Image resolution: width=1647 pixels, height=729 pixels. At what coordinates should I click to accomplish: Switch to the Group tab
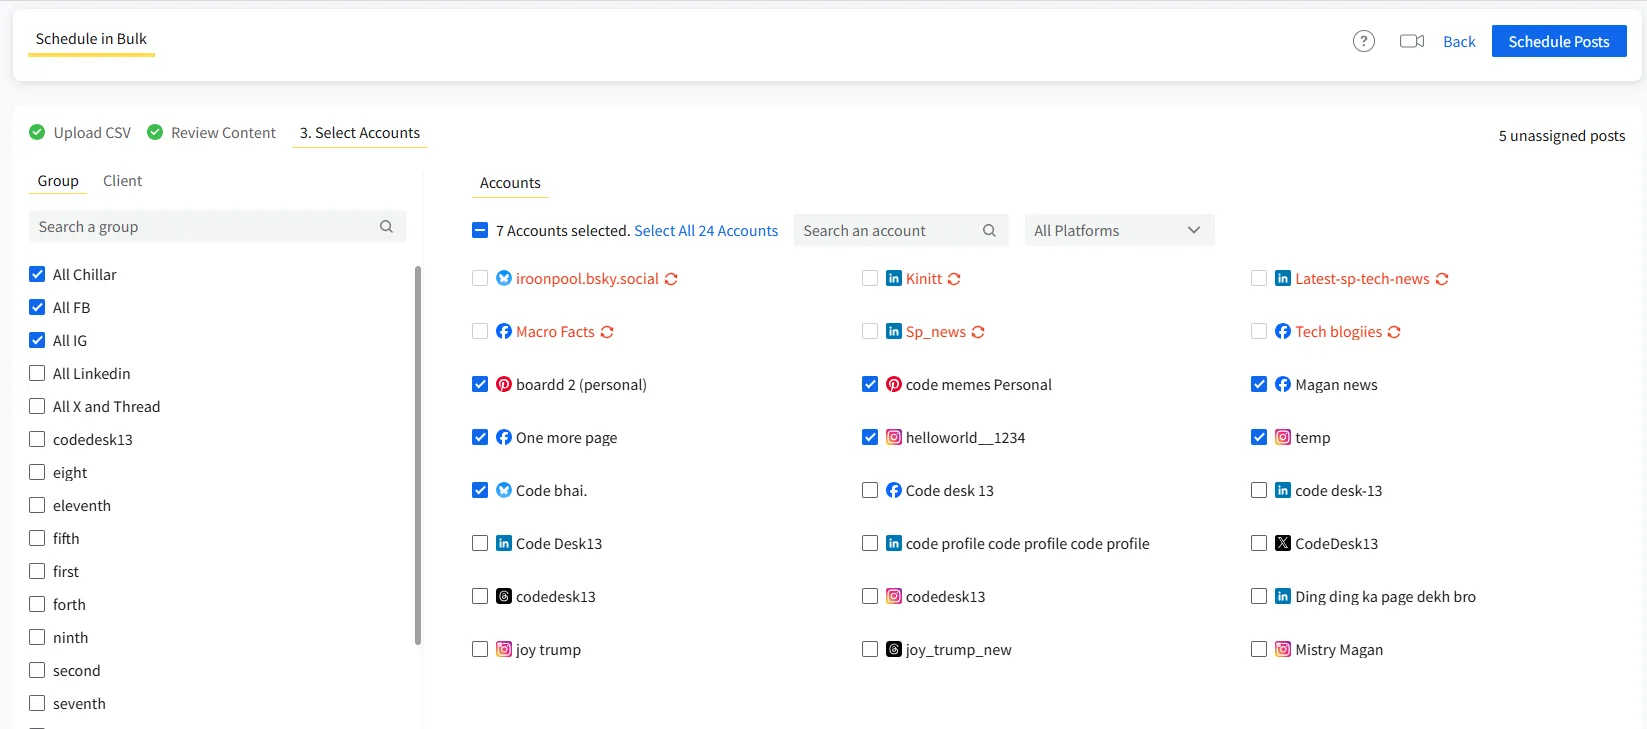click(x=58, y=181)
